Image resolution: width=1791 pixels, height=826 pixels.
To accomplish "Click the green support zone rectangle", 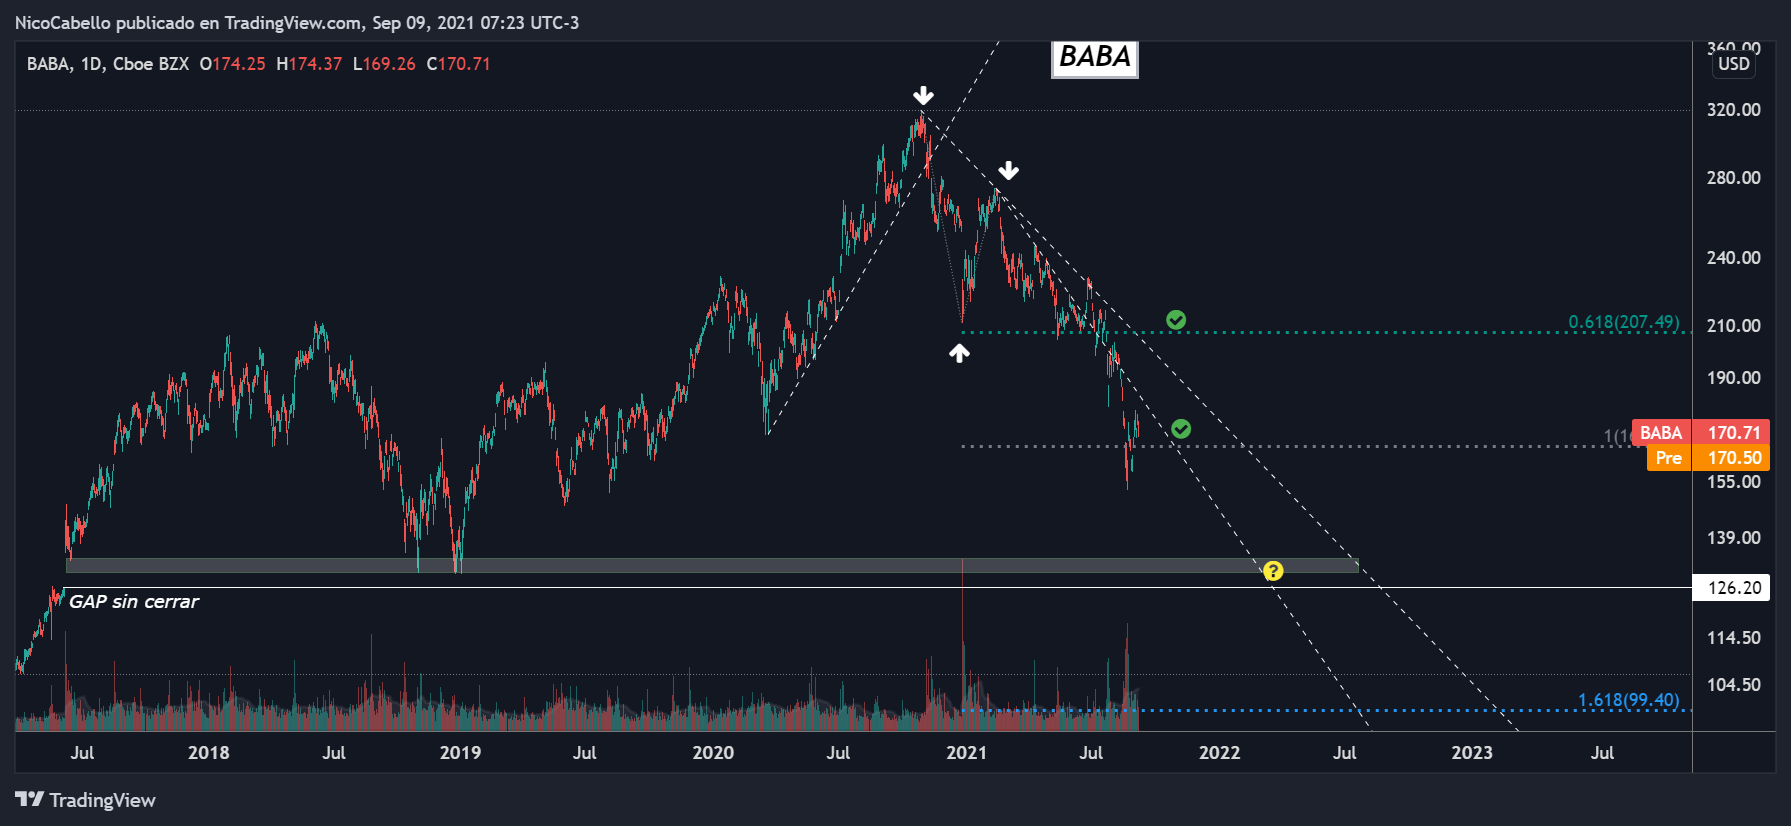I will (x=712, y=566).
